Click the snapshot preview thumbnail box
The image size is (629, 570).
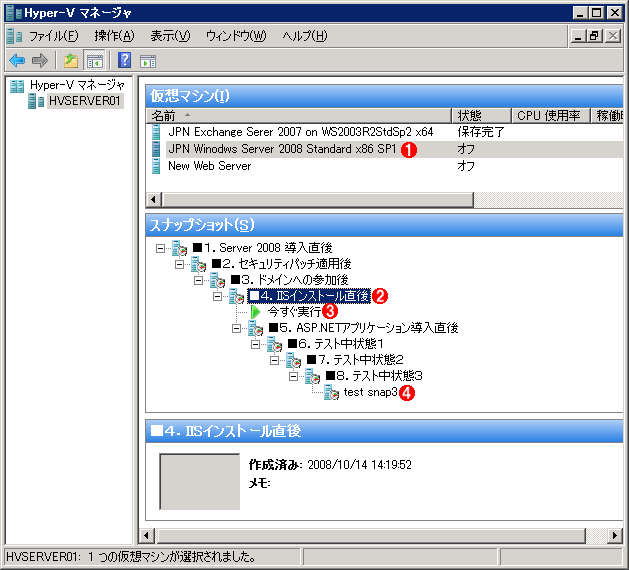(200, 481)
